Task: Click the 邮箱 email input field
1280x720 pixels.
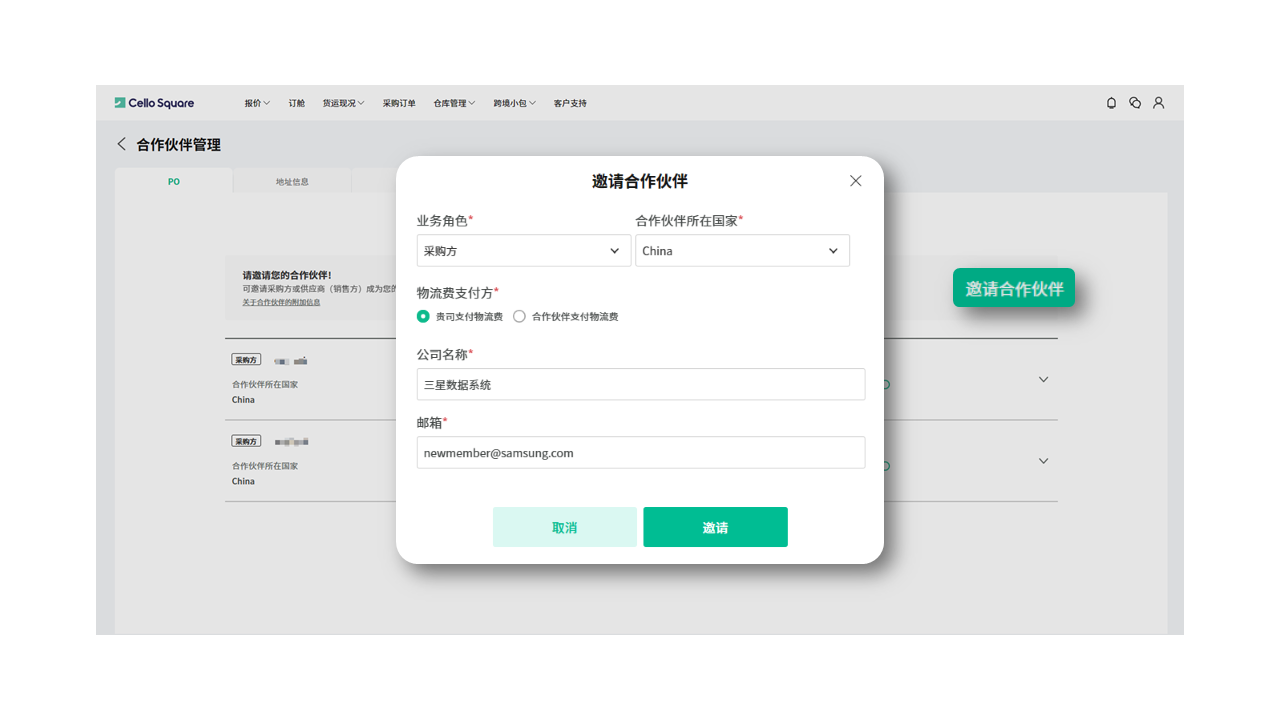Action: (641, 452)
